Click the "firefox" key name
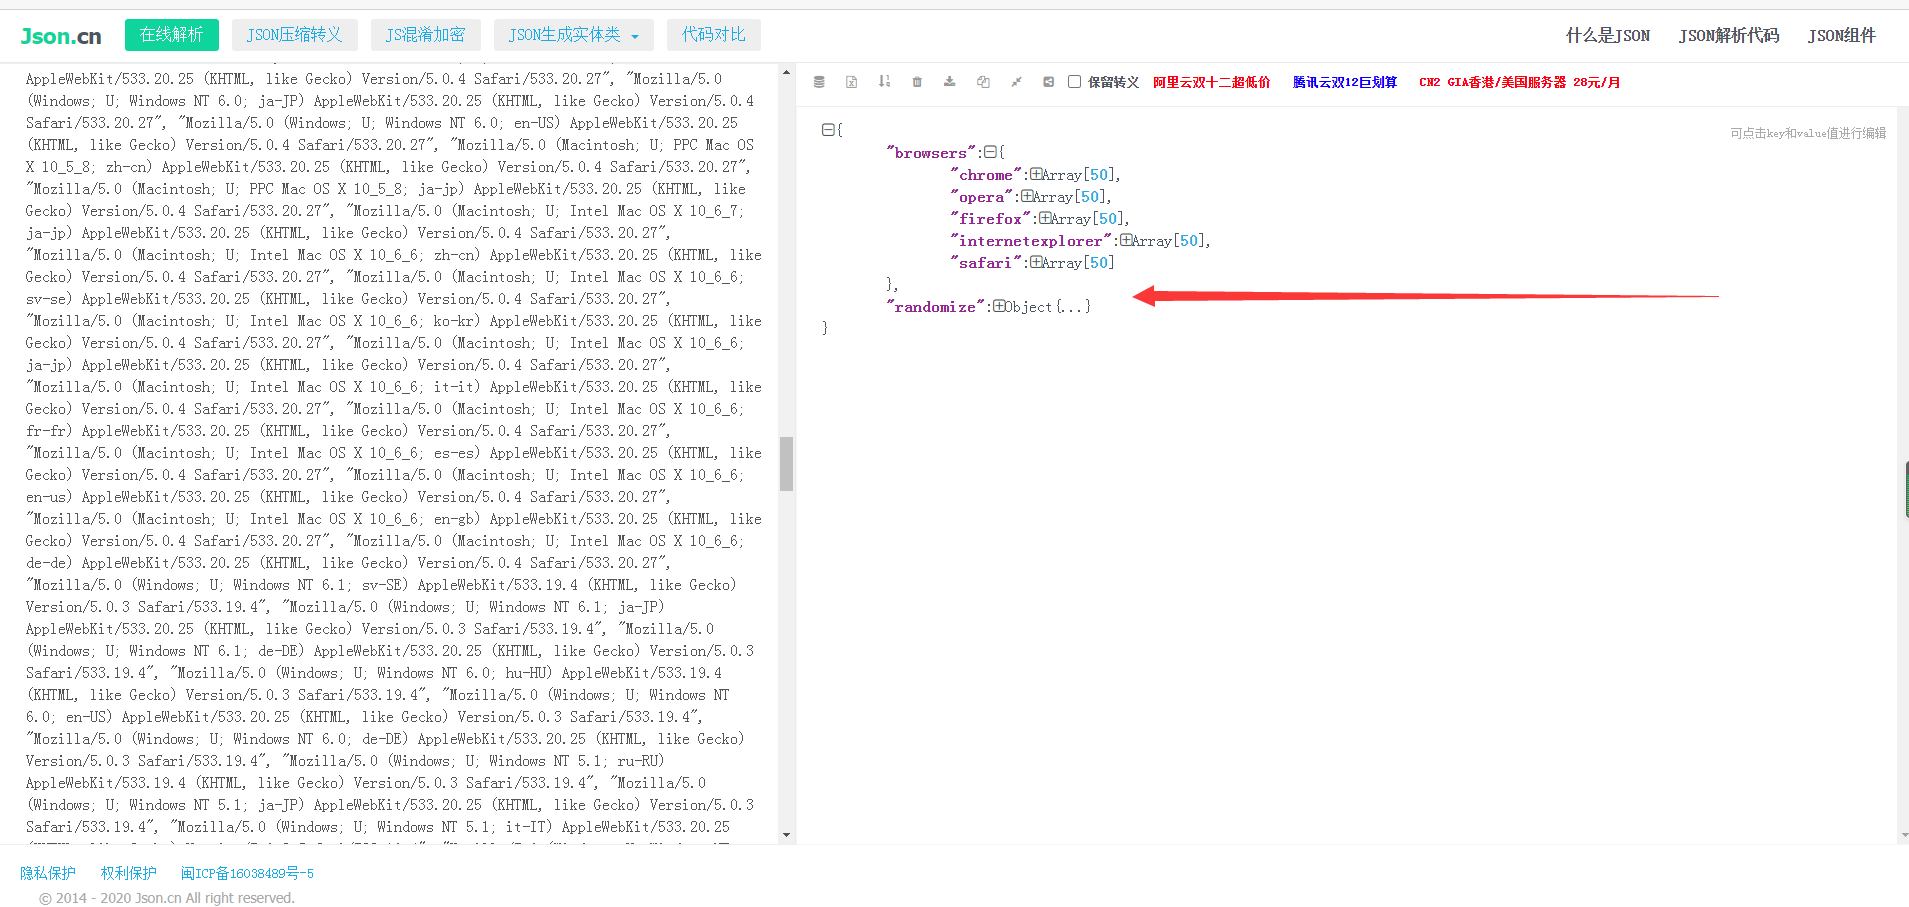The width and height of the screenshot is (1909, 907). coord(991,219)
